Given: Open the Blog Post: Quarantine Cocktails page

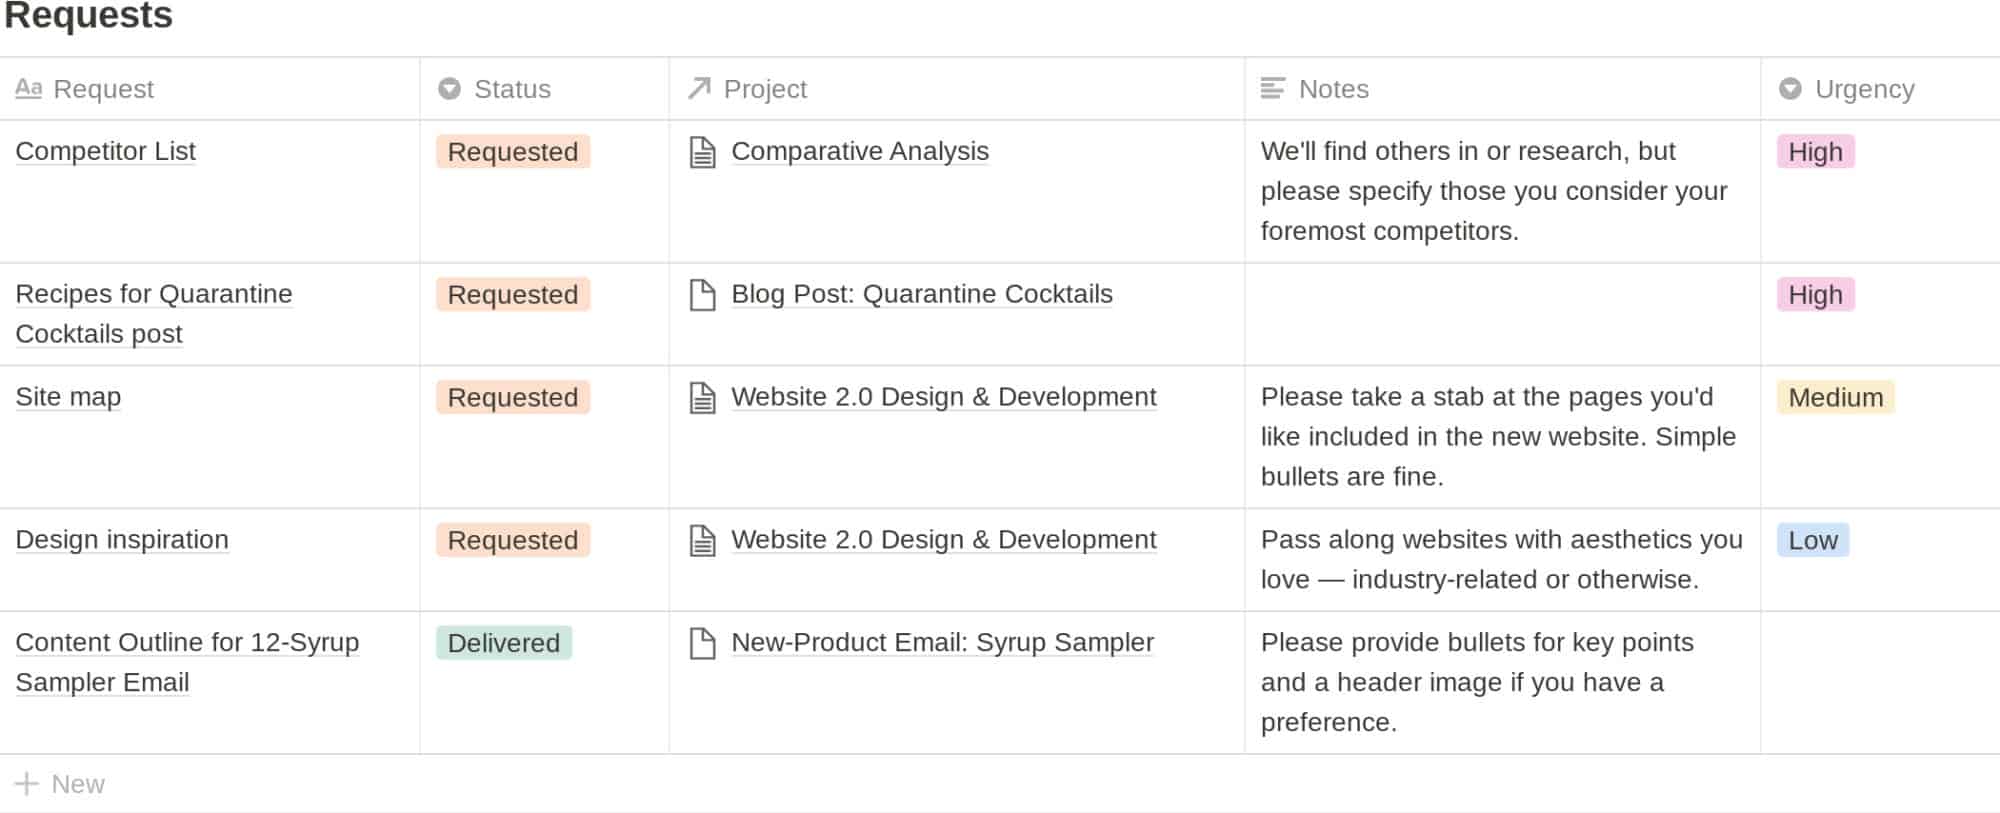Looking at the screenshot, I should (921, 294).
